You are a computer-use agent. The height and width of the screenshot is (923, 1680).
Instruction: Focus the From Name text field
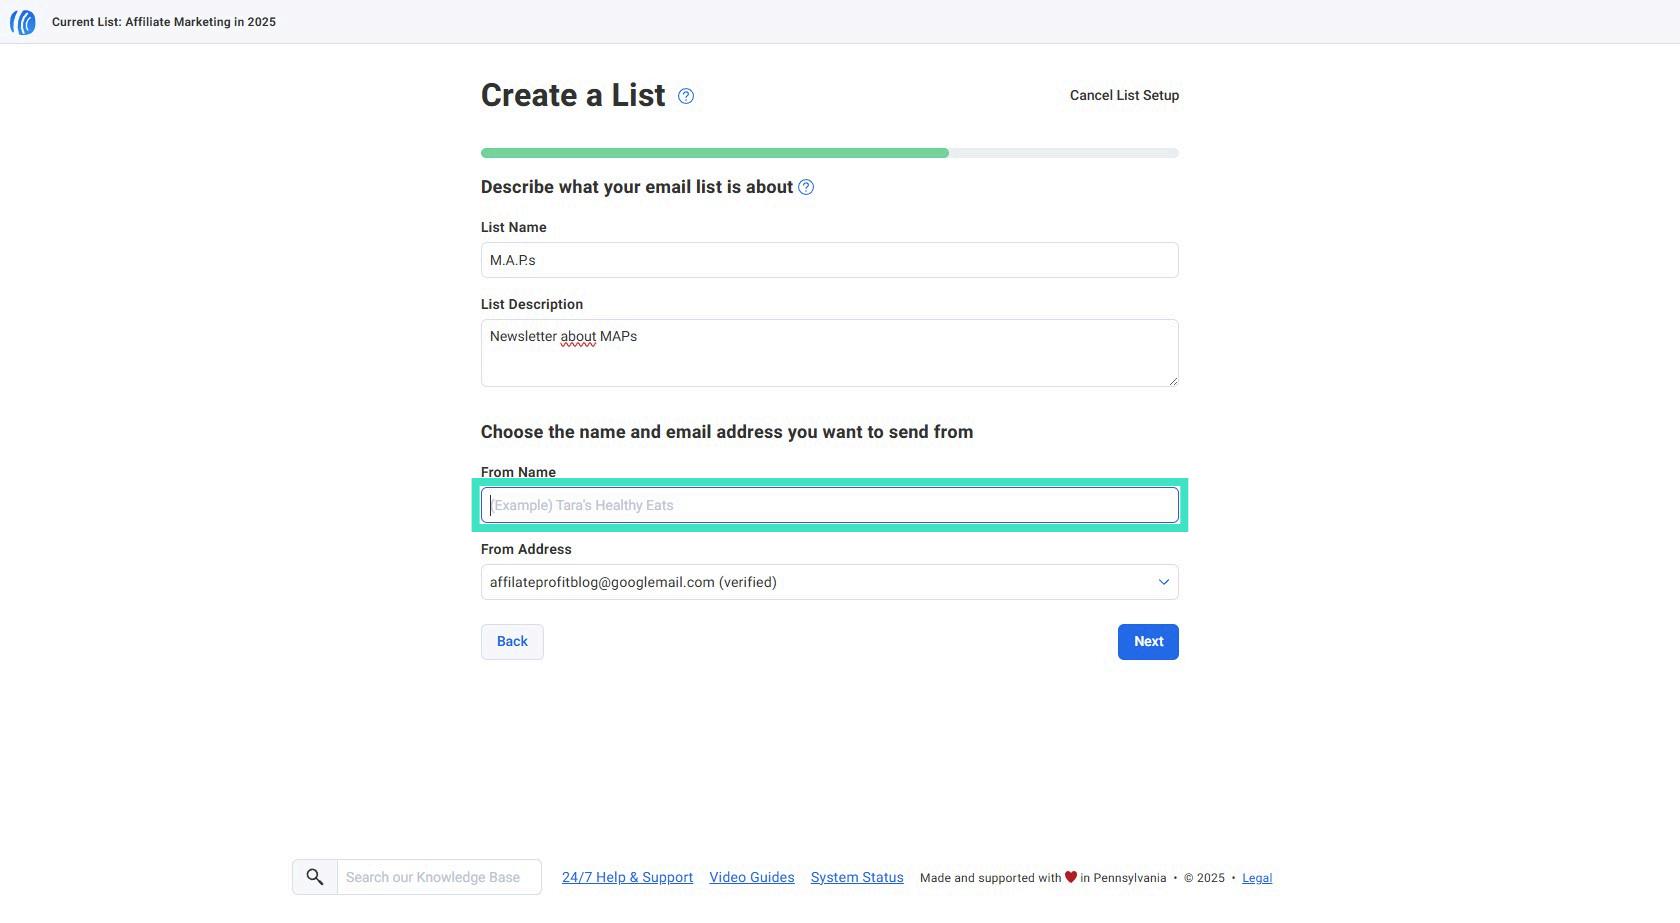click(x=830, y=505)
